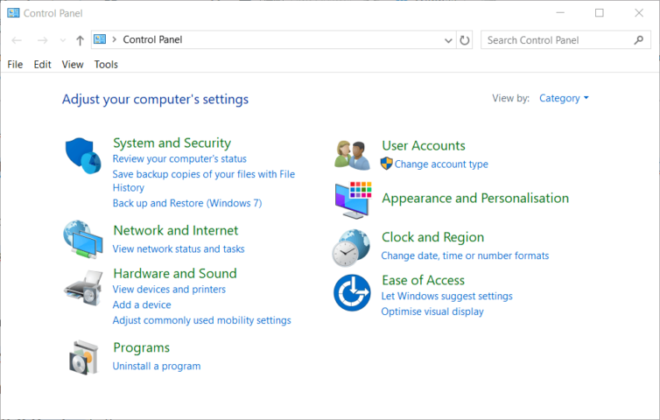Viewport: 660px width, 420px height.
Task: Expand the address bar history dropdown
Action: (448, 40)
